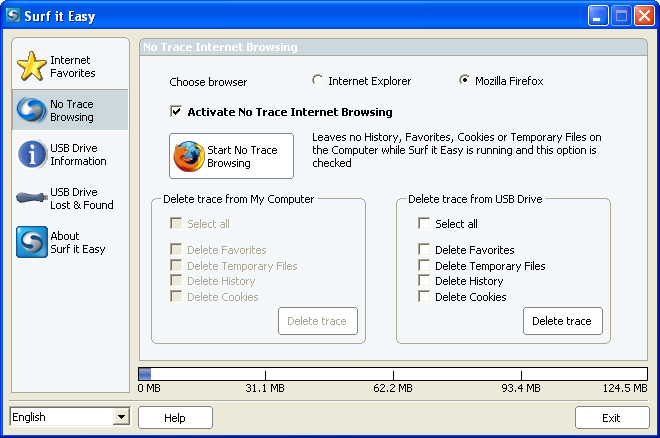The width and height of the screenshot is (660, 438).
Task: Select the Internet Explorer radio button
Action: (x=317, y=80)
